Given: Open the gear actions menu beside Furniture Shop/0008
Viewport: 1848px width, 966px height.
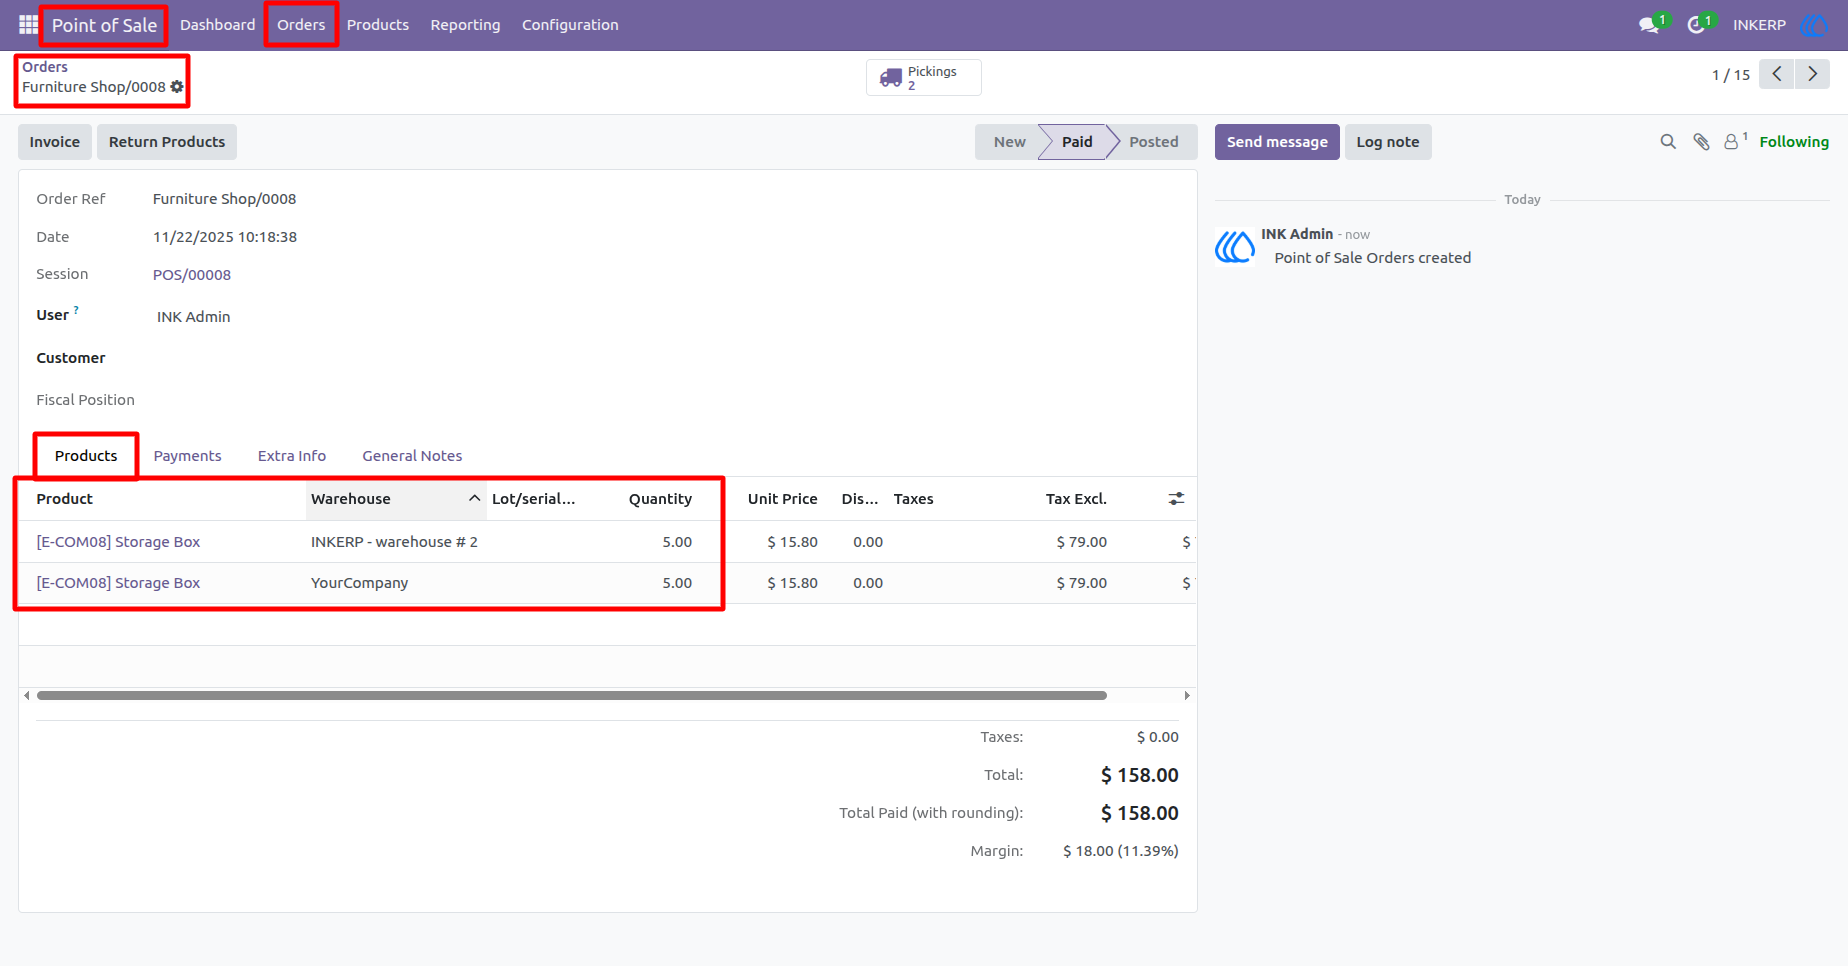Looking at the screenshot, I should tap(177, 87).
